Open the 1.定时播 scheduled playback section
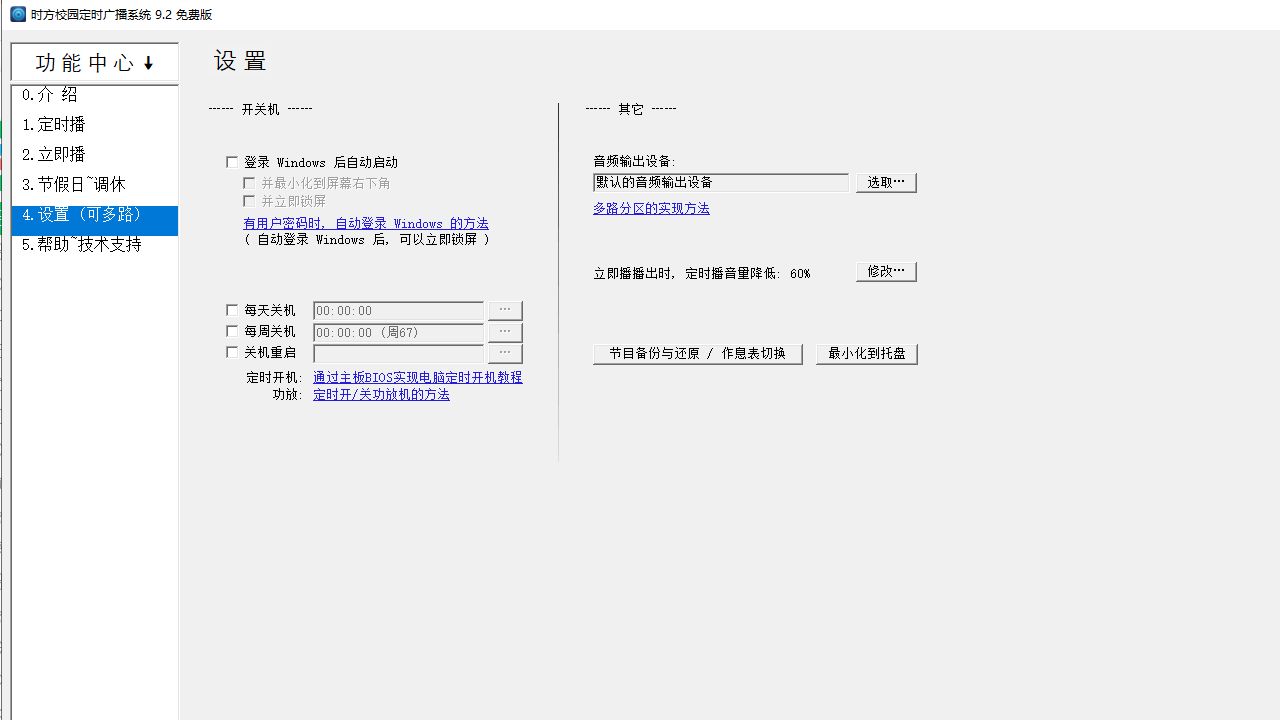Viewport: 1280px width, 720px height. [x=54, y=124]
